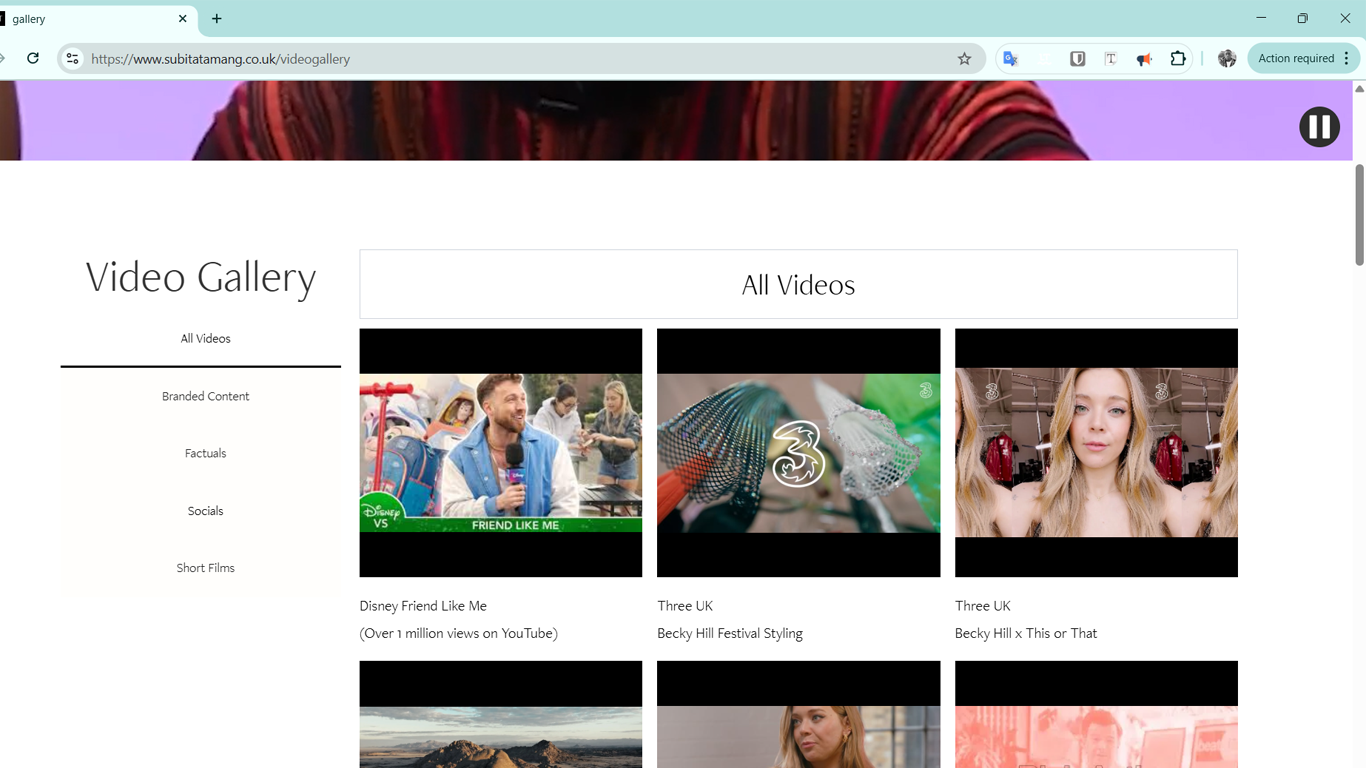Screen dimensions: 1366x768
Task: Open the browser profile avatar
Action: [1227, 59]
